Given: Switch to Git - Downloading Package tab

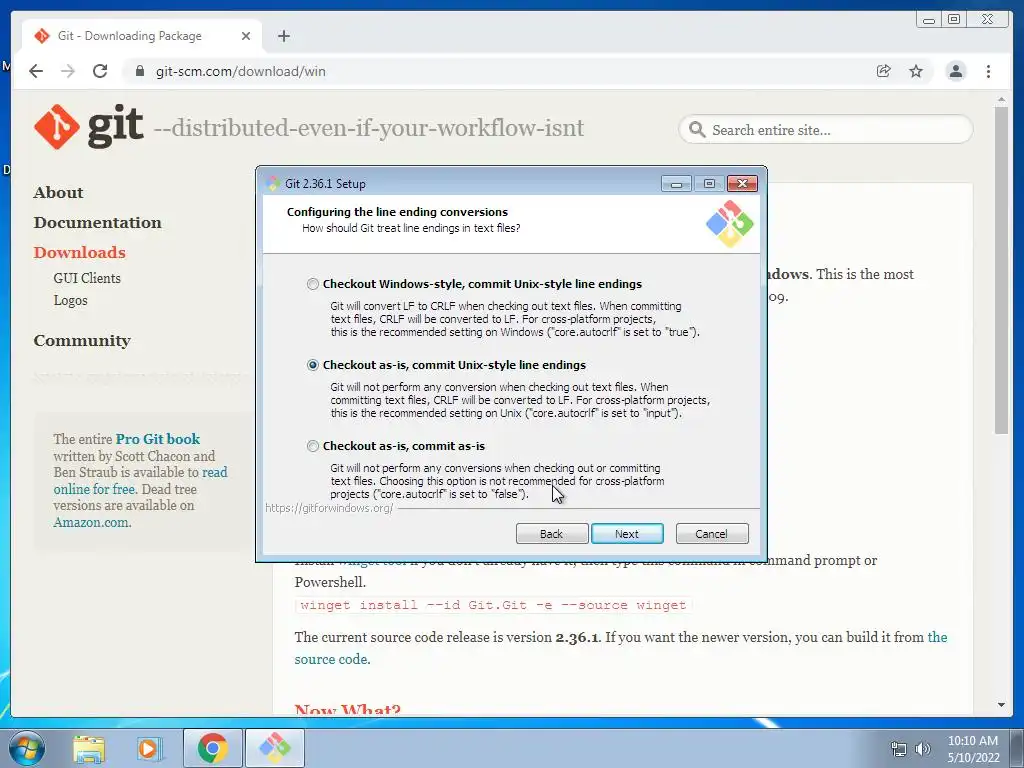Looking at the screenshot, I should click(x=142, y=36).
